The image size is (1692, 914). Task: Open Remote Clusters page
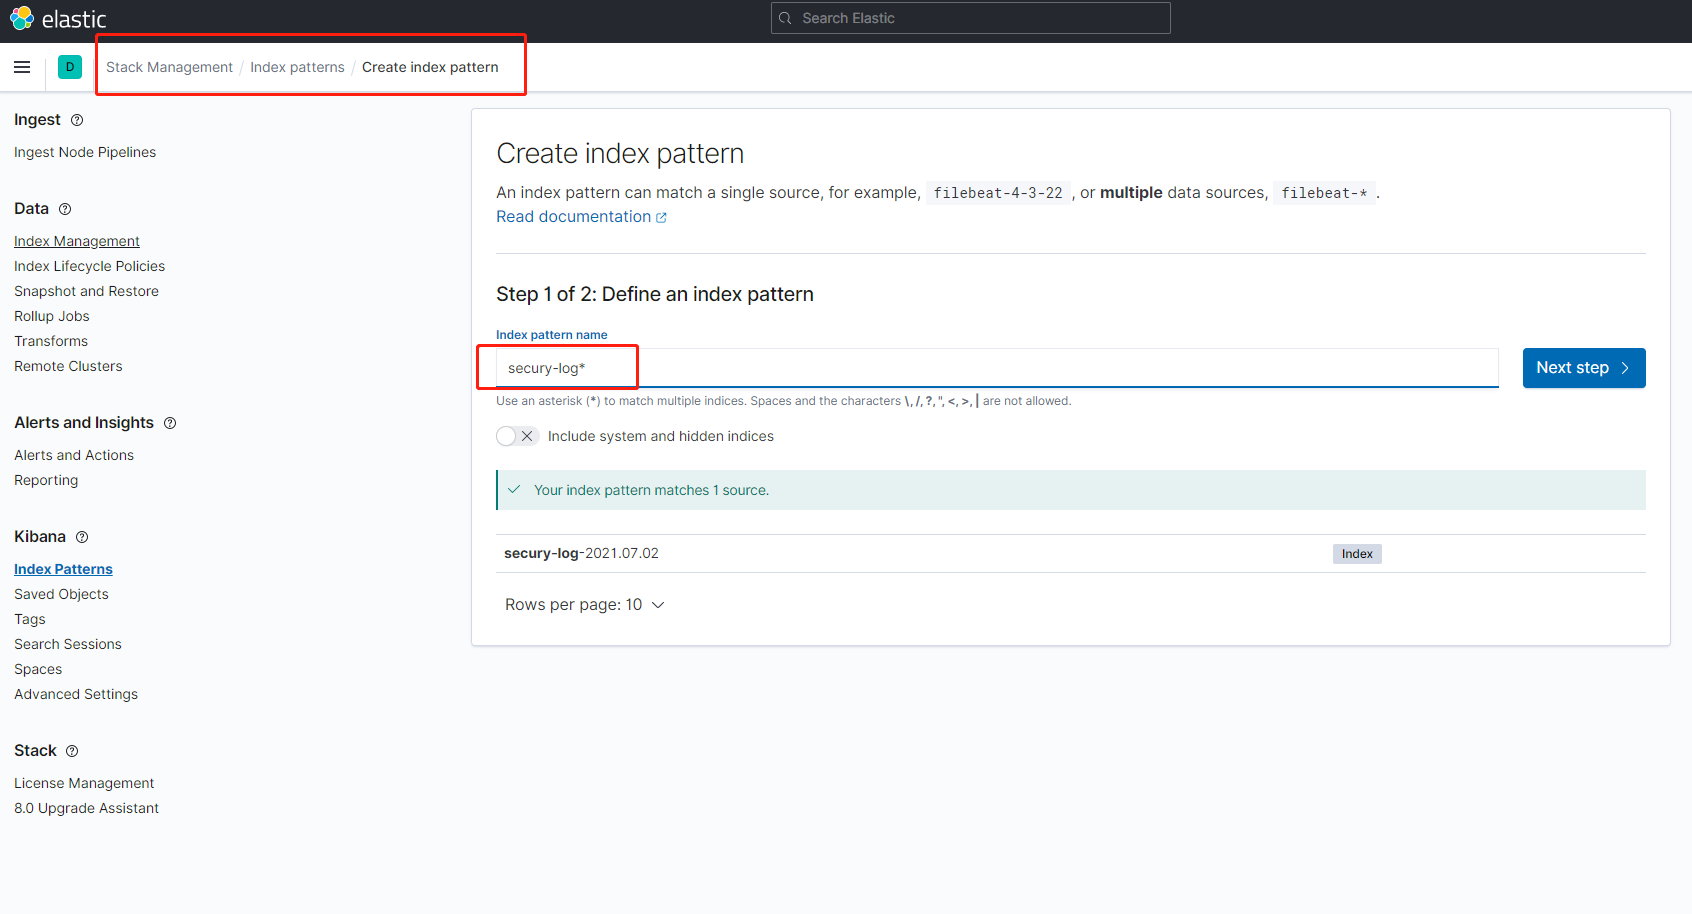click(x=68, y=366)
